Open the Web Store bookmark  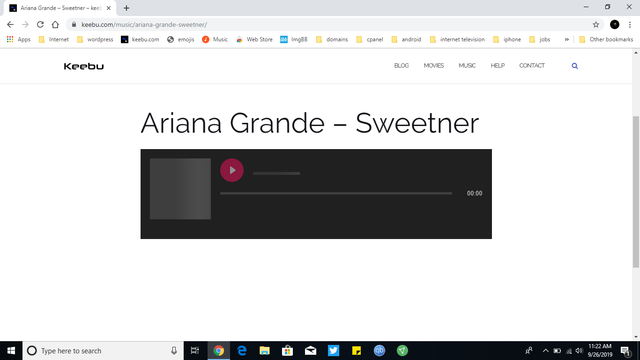(254, 40)
